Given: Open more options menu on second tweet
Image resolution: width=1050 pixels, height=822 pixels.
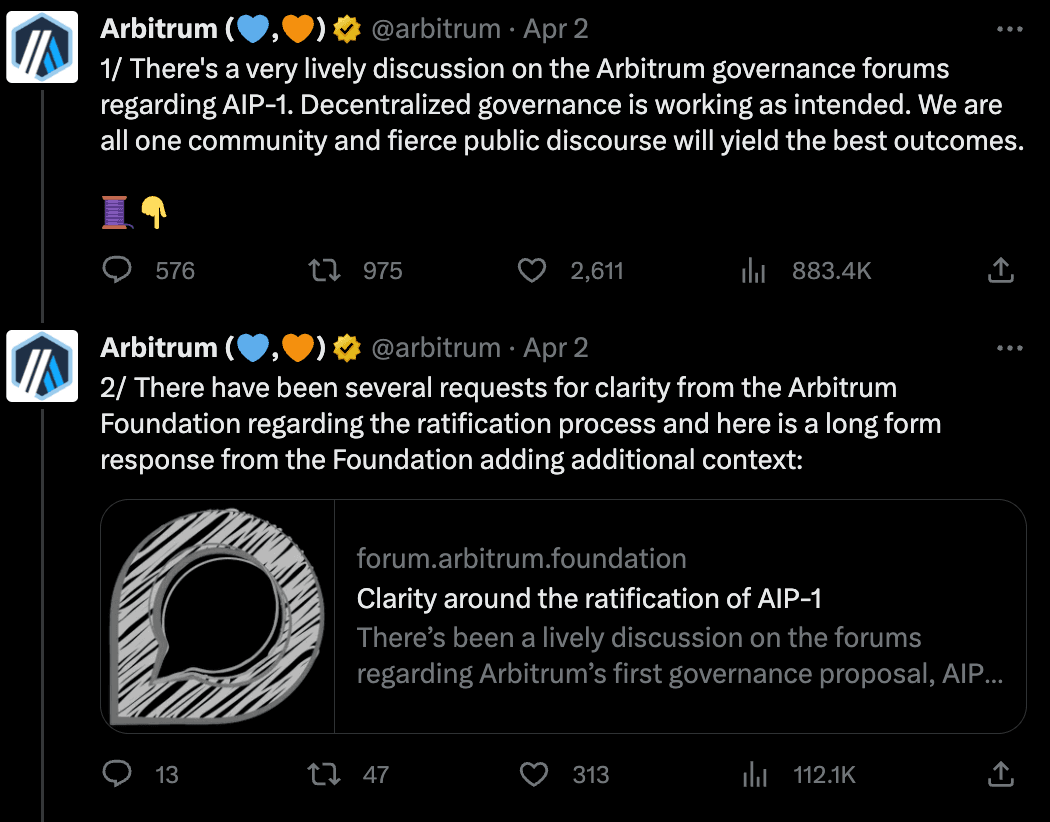Looking at the screenshot, I should click(x=1010, y=348).
